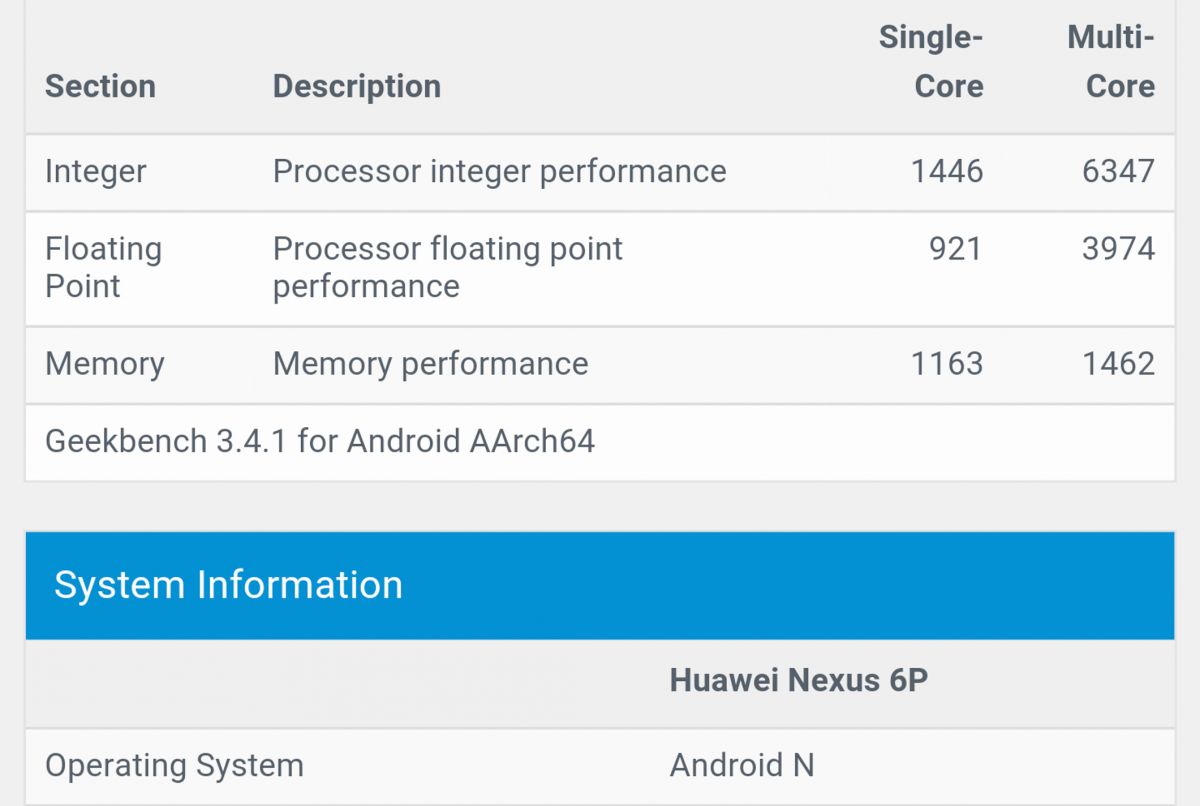Select Processor floating point performance description
Image resolution: width=1200 pixels, height=806 pixels.
click(x=448, y=267)
